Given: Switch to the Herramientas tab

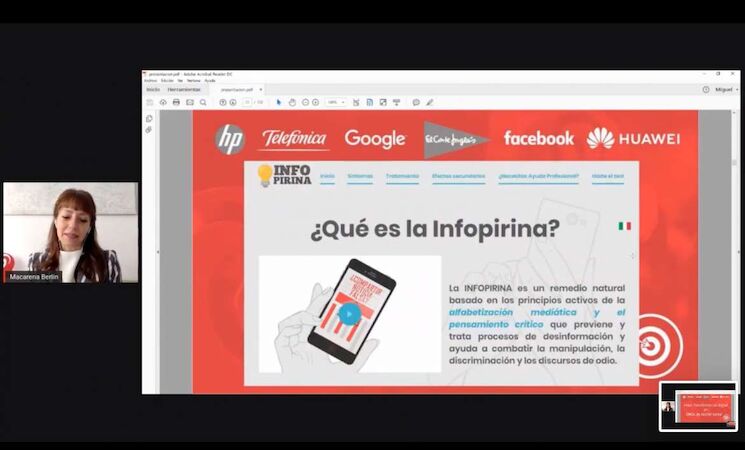Looking at the screenshot, I should click(183, 89).
